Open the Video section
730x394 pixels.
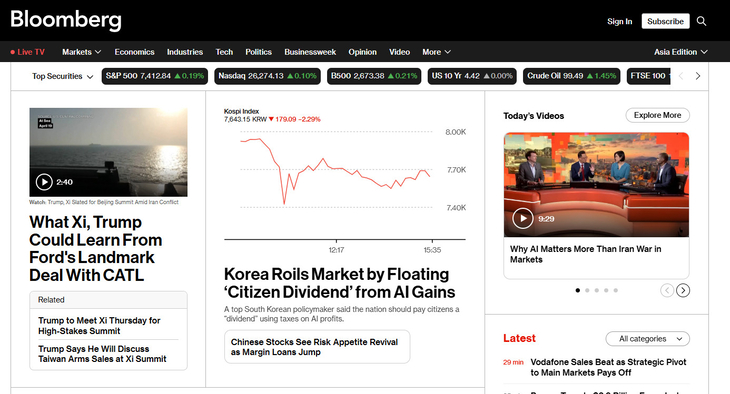coord(399,52)
